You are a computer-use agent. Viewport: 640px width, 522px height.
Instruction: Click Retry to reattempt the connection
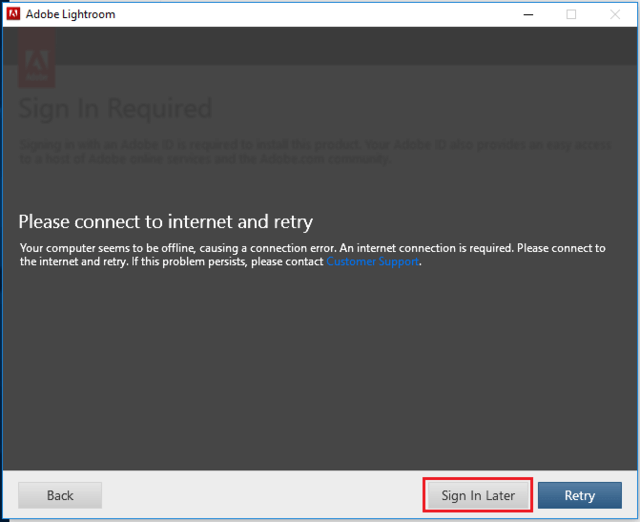(579, 495)
